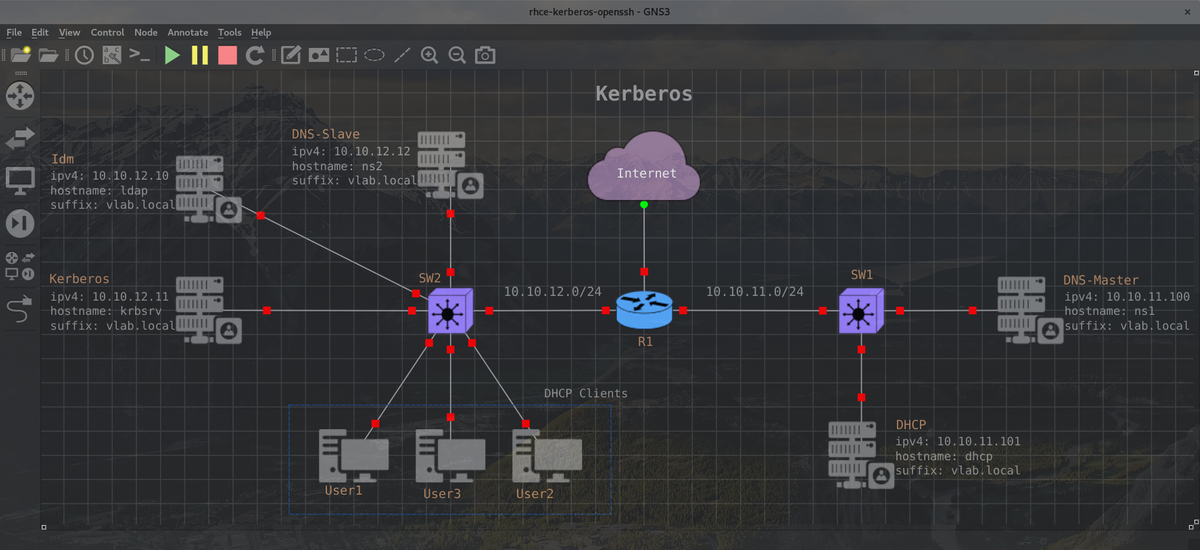
Task: Click the open project folder icon
Action: (48, 55)
